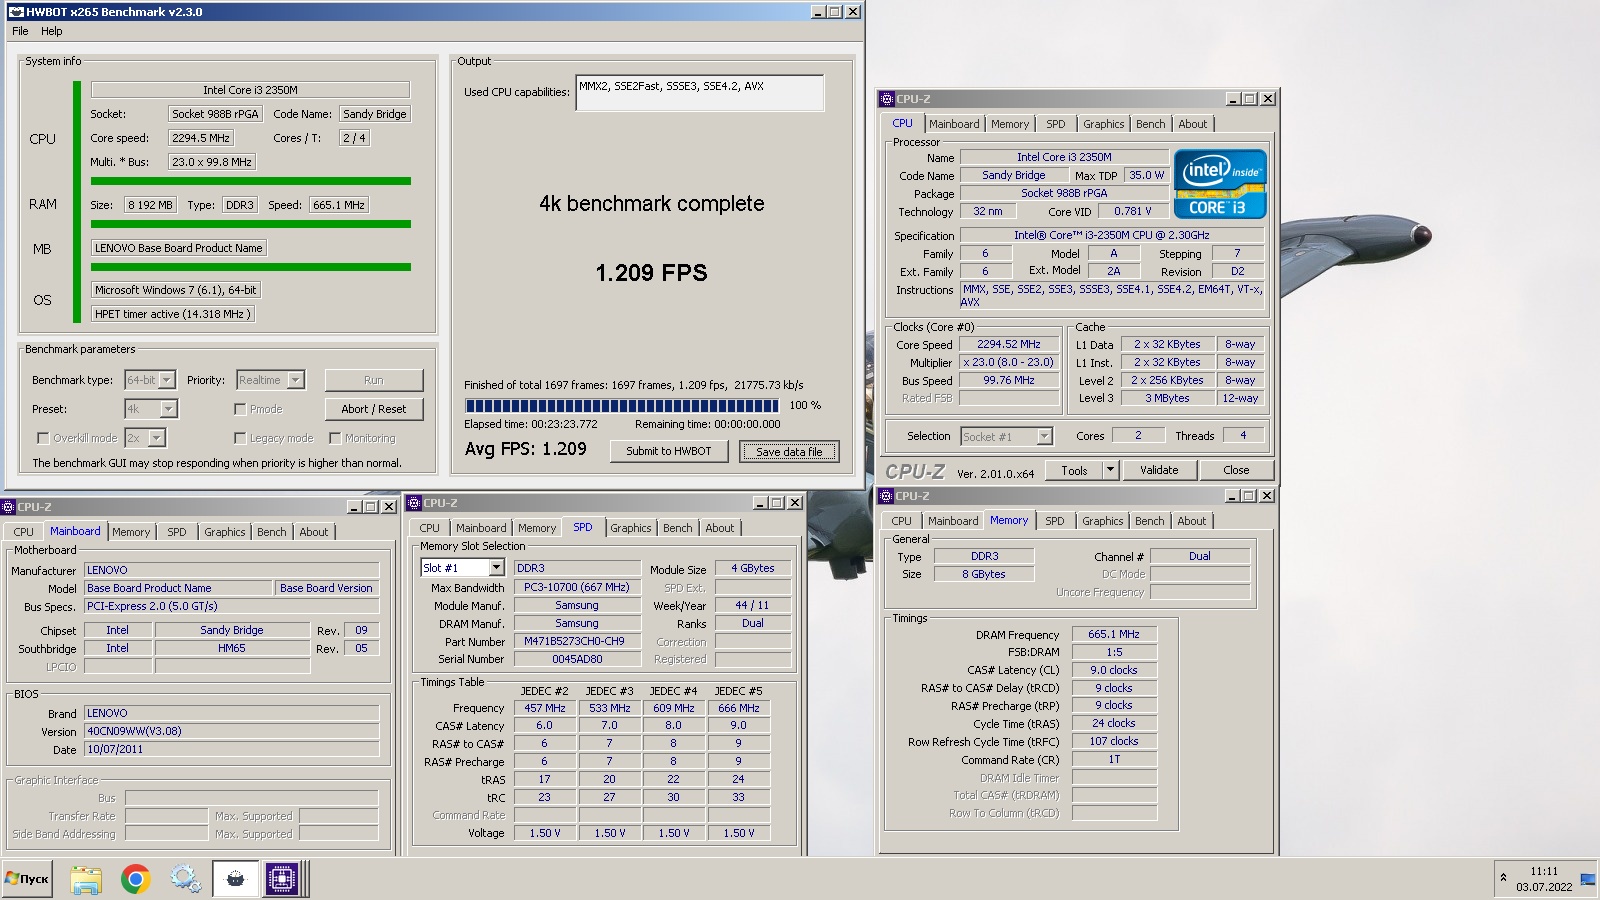The image size is (1600, 900).
Task: Open the Start (Пуск) button
Action: coord(27,879)
